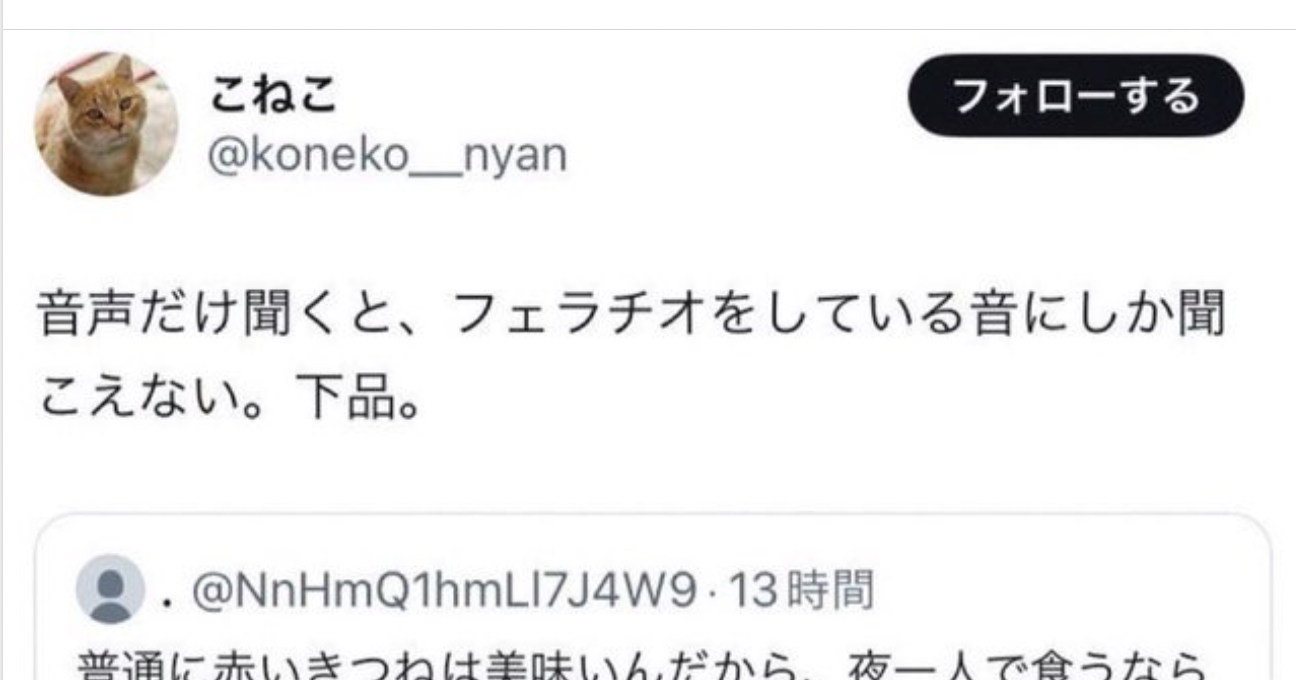This screenshot has width=1296, height=680.
Task: Open the @NnHmQ1hmLI7J4W9 quoted account
Action: 442,590
